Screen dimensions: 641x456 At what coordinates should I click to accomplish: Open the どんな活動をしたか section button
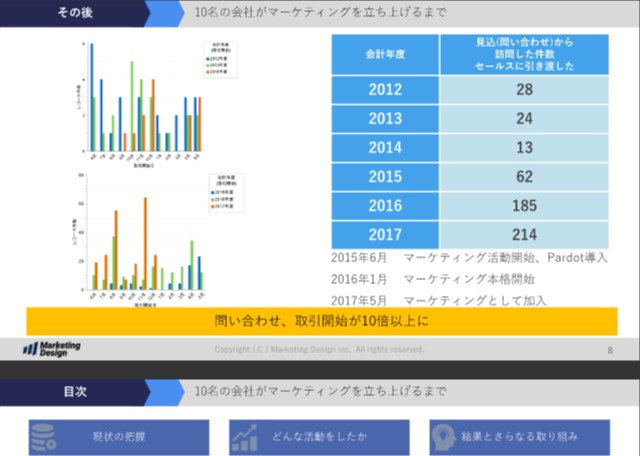click(x=319, y=437)
